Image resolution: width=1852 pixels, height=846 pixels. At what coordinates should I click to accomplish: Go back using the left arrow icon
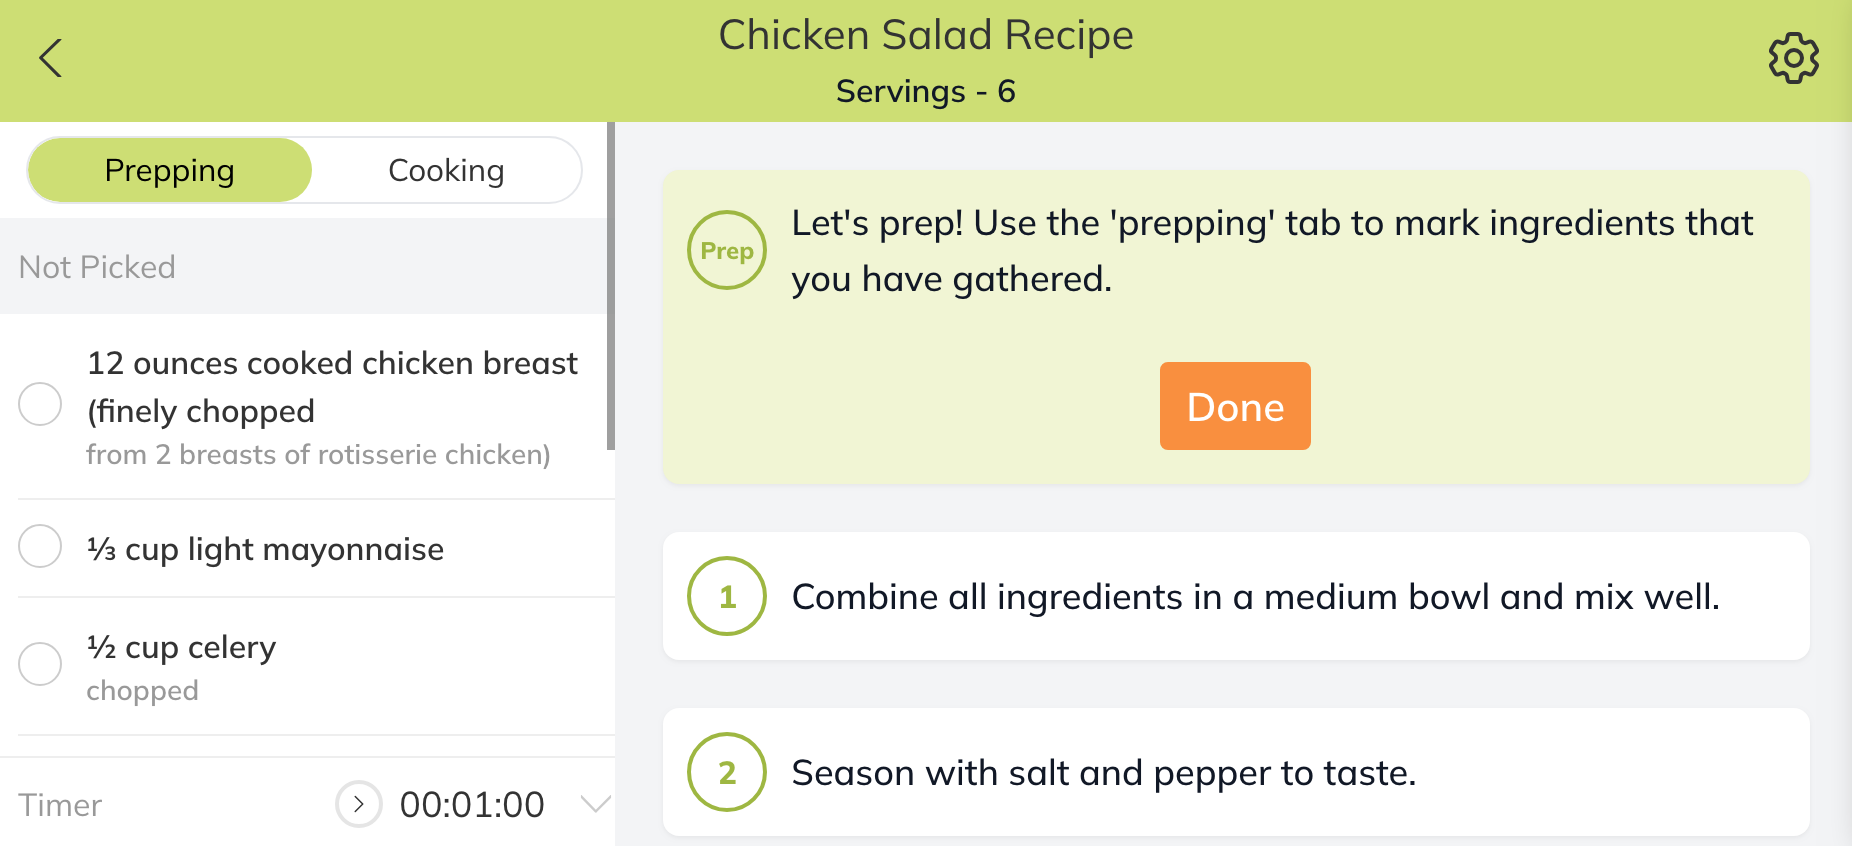point(51,58)
